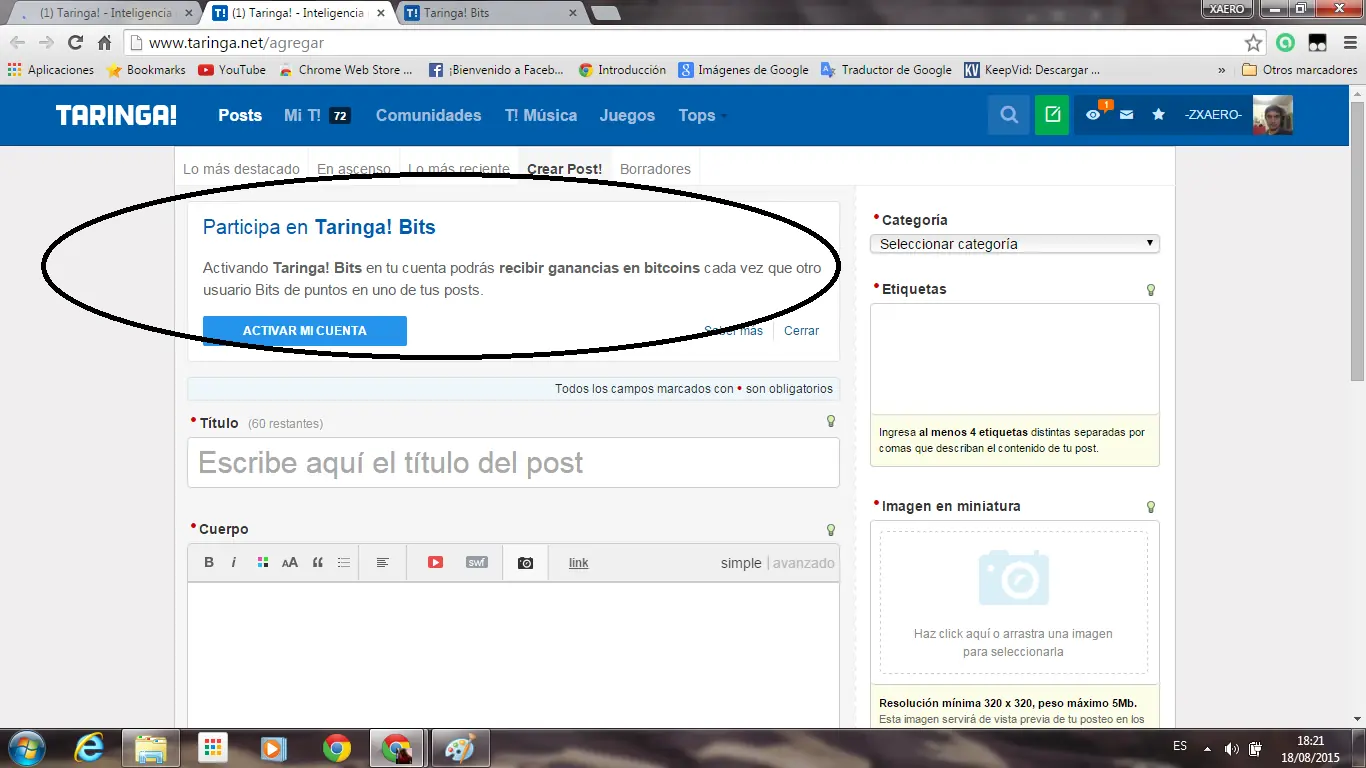The image size is (1366, 768).
Task: Close the Taringa! Bits banner with Cerrar
Action: point(801,331)
